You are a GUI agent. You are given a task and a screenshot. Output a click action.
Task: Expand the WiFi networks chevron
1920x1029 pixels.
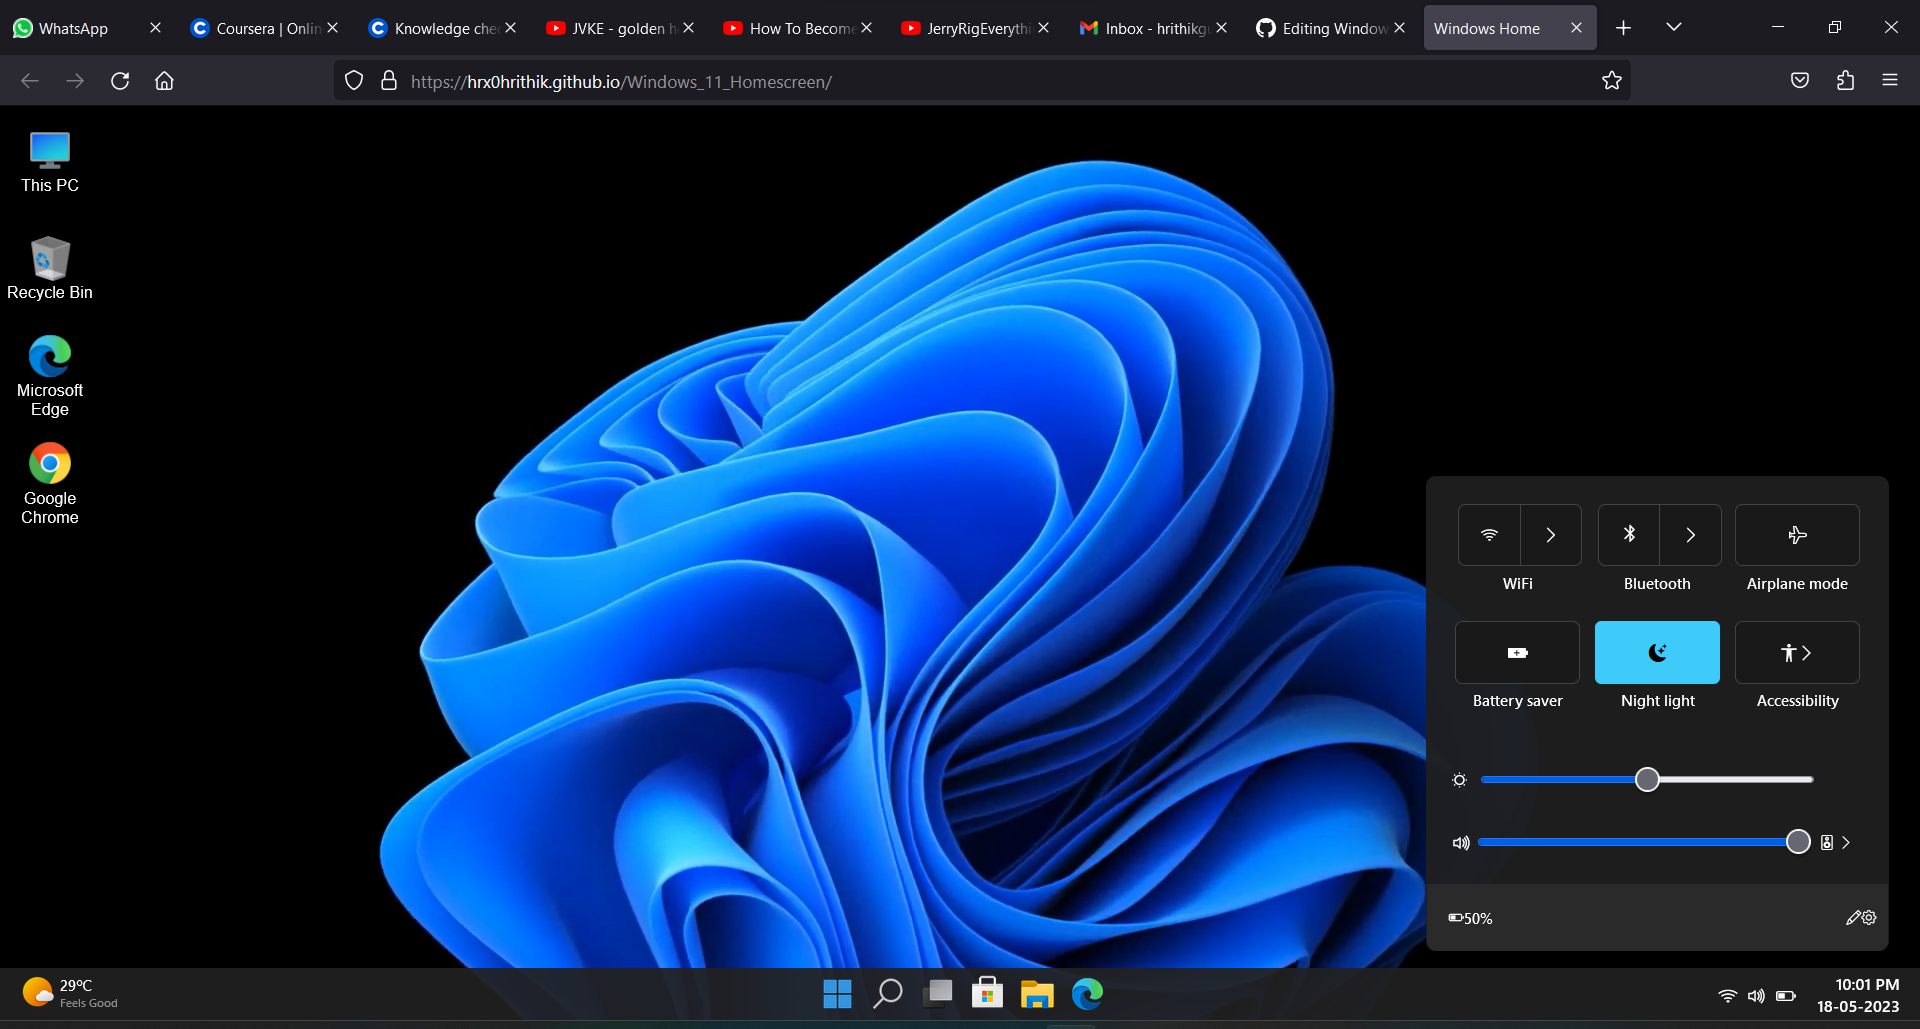pos(1551,535)
